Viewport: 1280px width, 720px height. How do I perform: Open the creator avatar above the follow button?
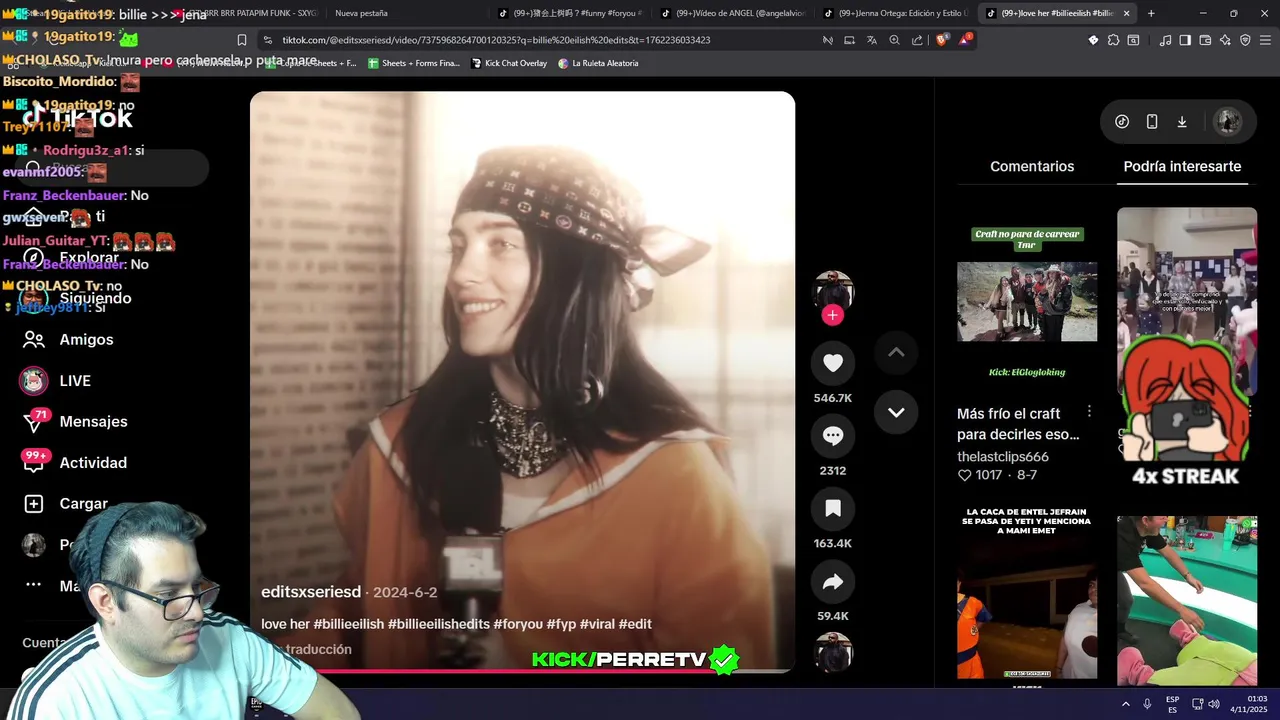tap(833, 291)
